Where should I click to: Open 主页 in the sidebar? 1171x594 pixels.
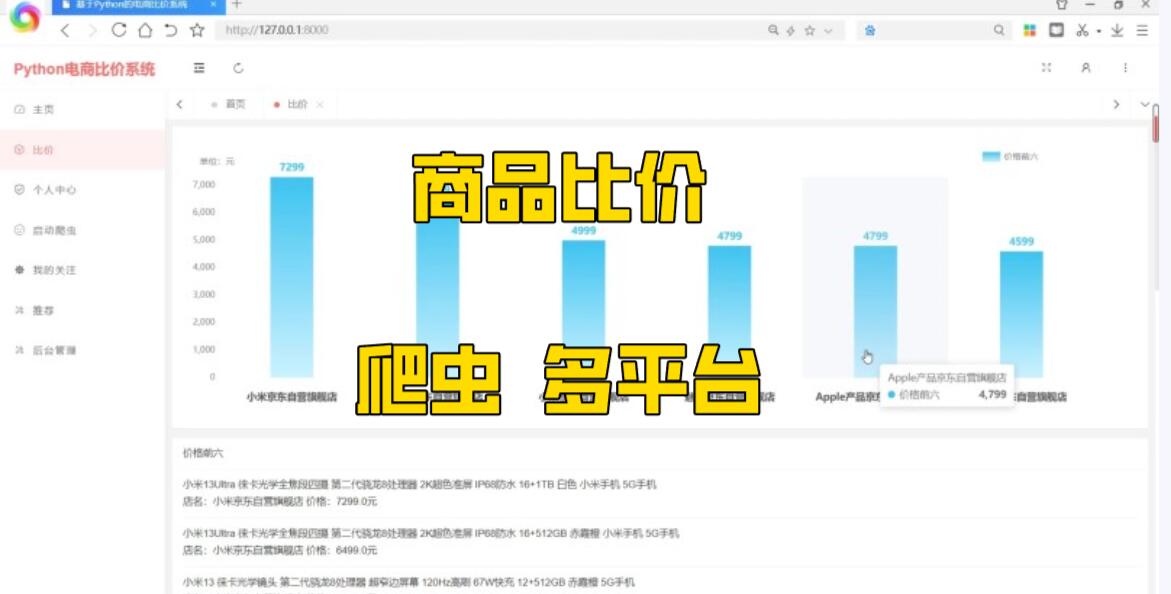pos(82,109)
